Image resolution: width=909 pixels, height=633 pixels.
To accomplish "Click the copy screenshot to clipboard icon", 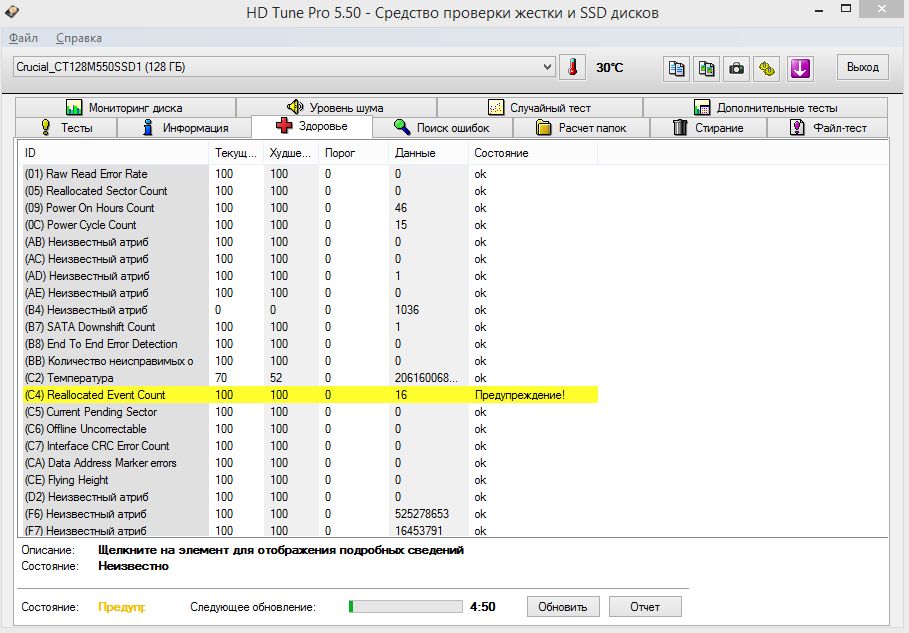I will click(x=706, y=68).
